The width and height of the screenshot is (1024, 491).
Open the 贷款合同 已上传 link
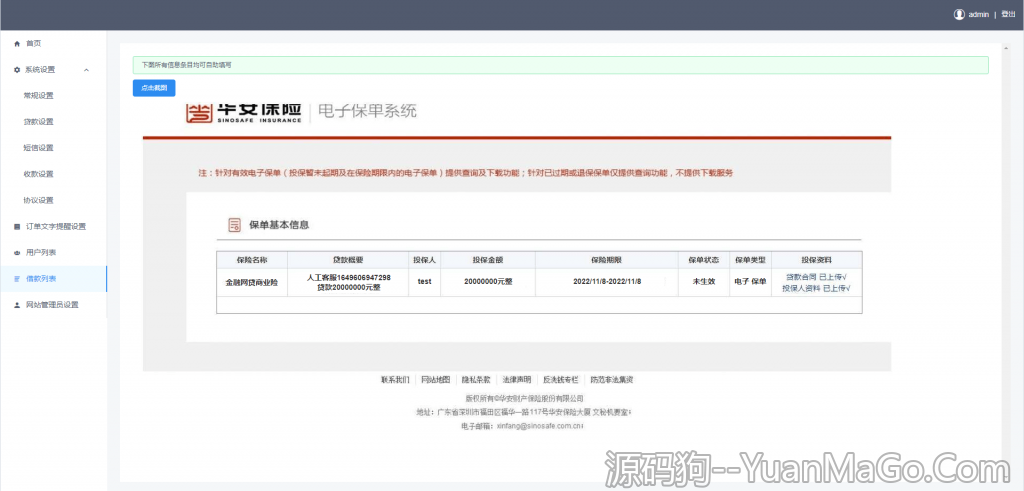[816, 277]
